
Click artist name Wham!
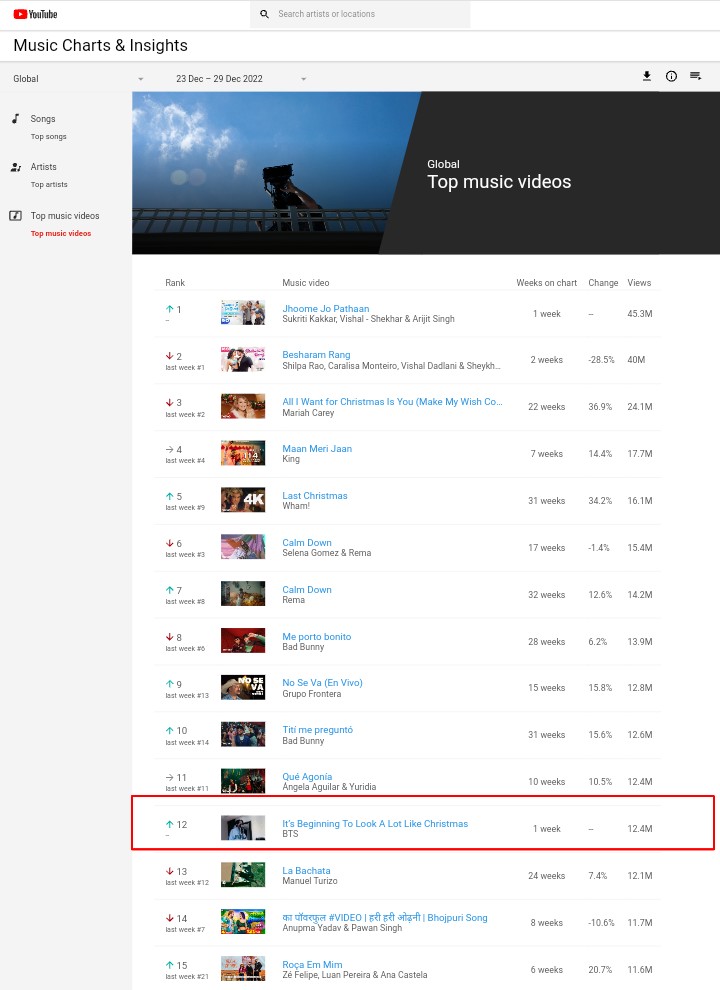pos(296,506)
